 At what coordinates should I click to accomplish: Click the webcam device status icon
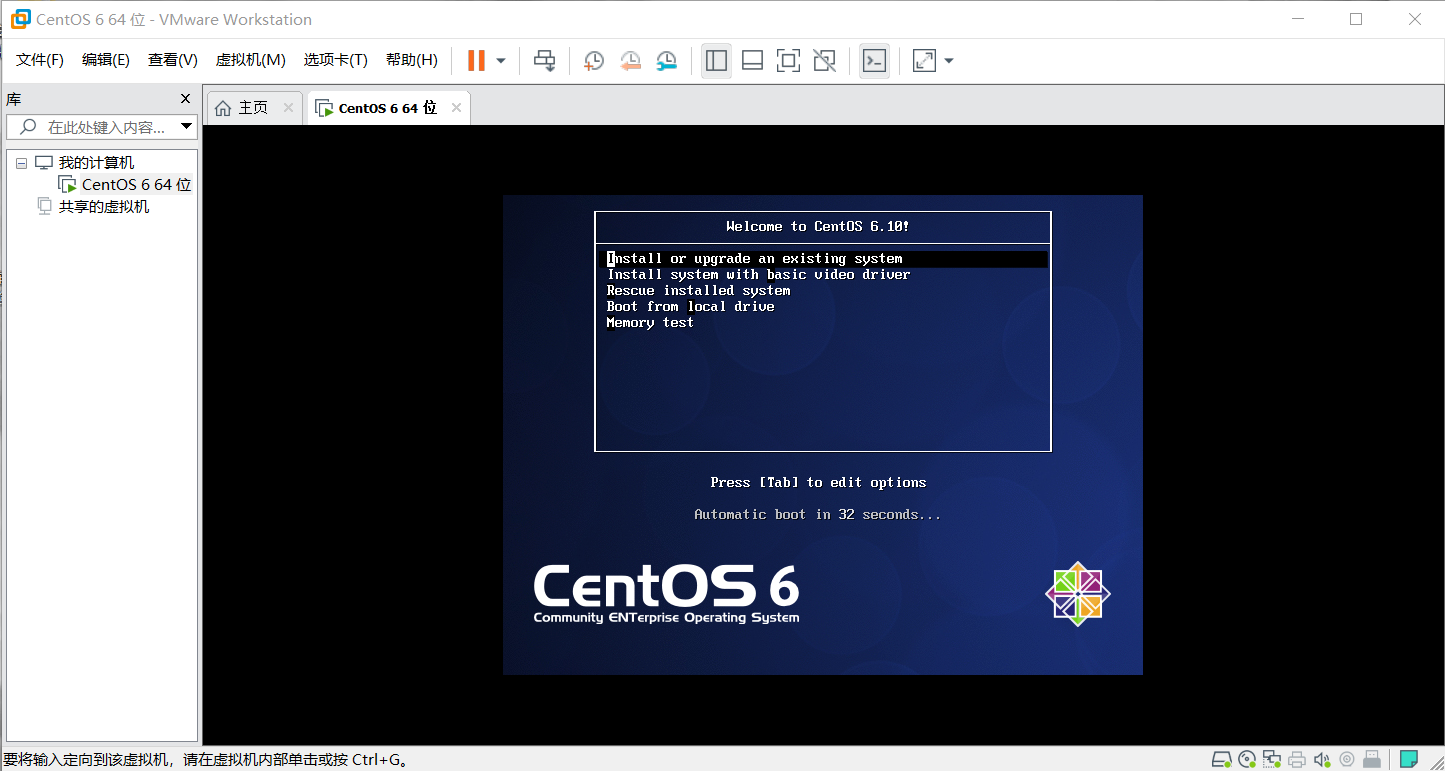click(x=1347, y=759)
